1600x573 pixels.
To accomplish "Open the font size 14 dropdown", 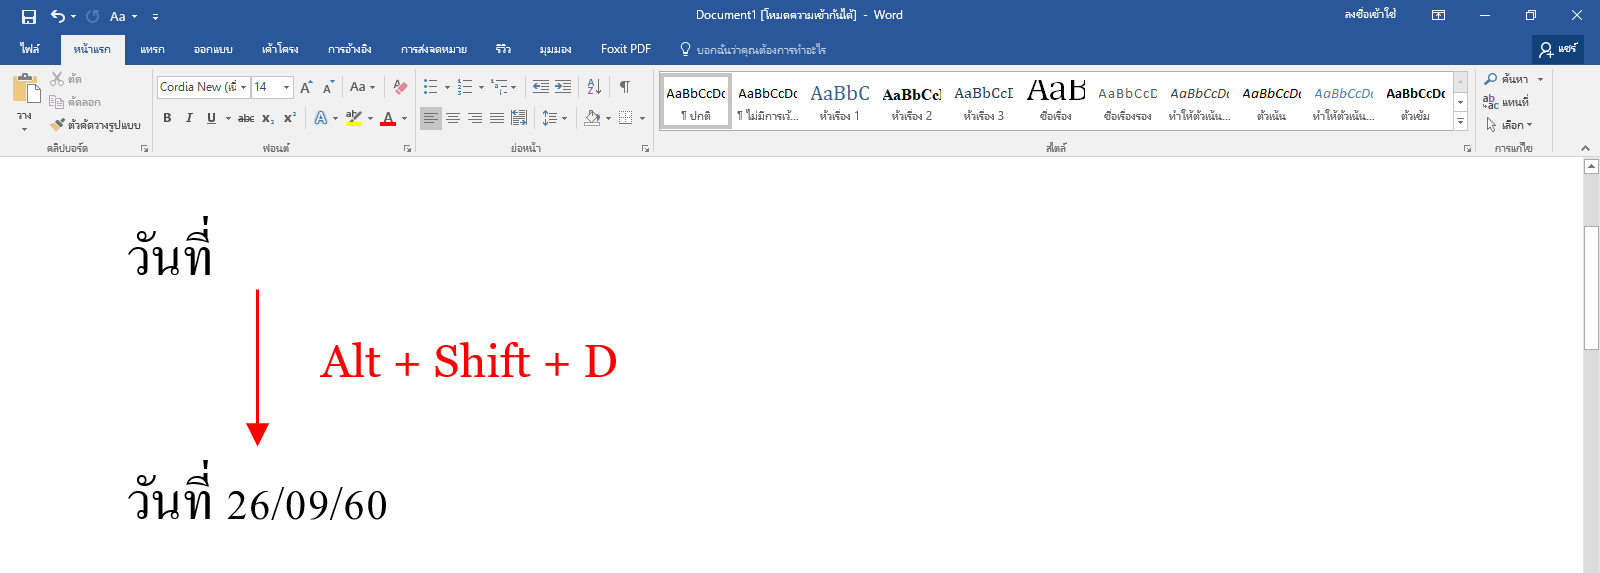I will click(286, 87).
